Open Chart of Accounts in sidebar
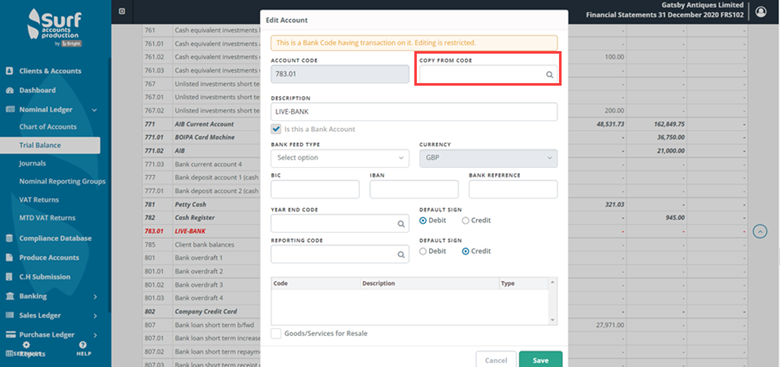 pos(48,127)
